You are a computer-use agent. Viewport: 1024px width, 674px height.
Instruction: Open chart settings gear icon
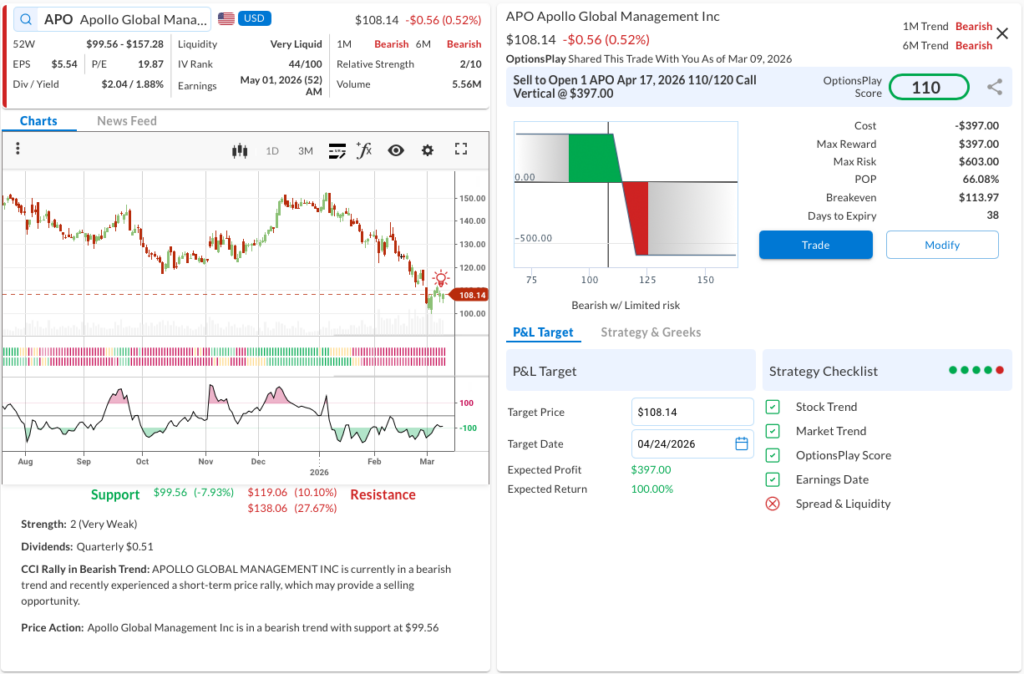[x=428, y=151]
